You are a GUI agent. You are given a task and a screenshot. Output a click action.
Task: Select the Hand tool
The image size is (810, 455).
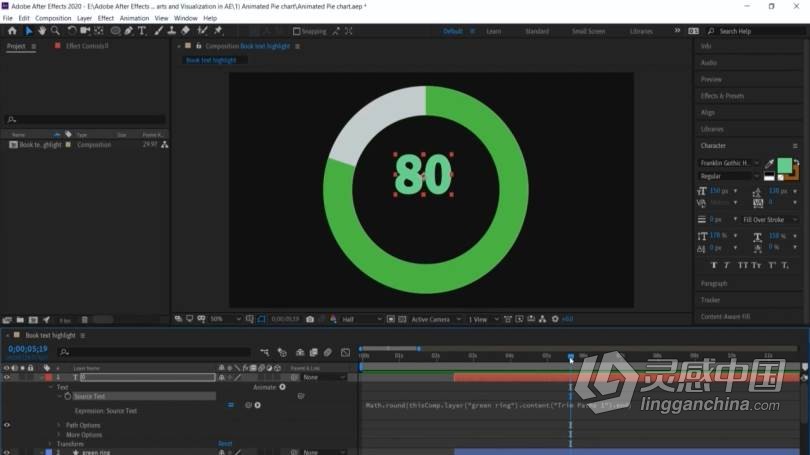(42, 31)
